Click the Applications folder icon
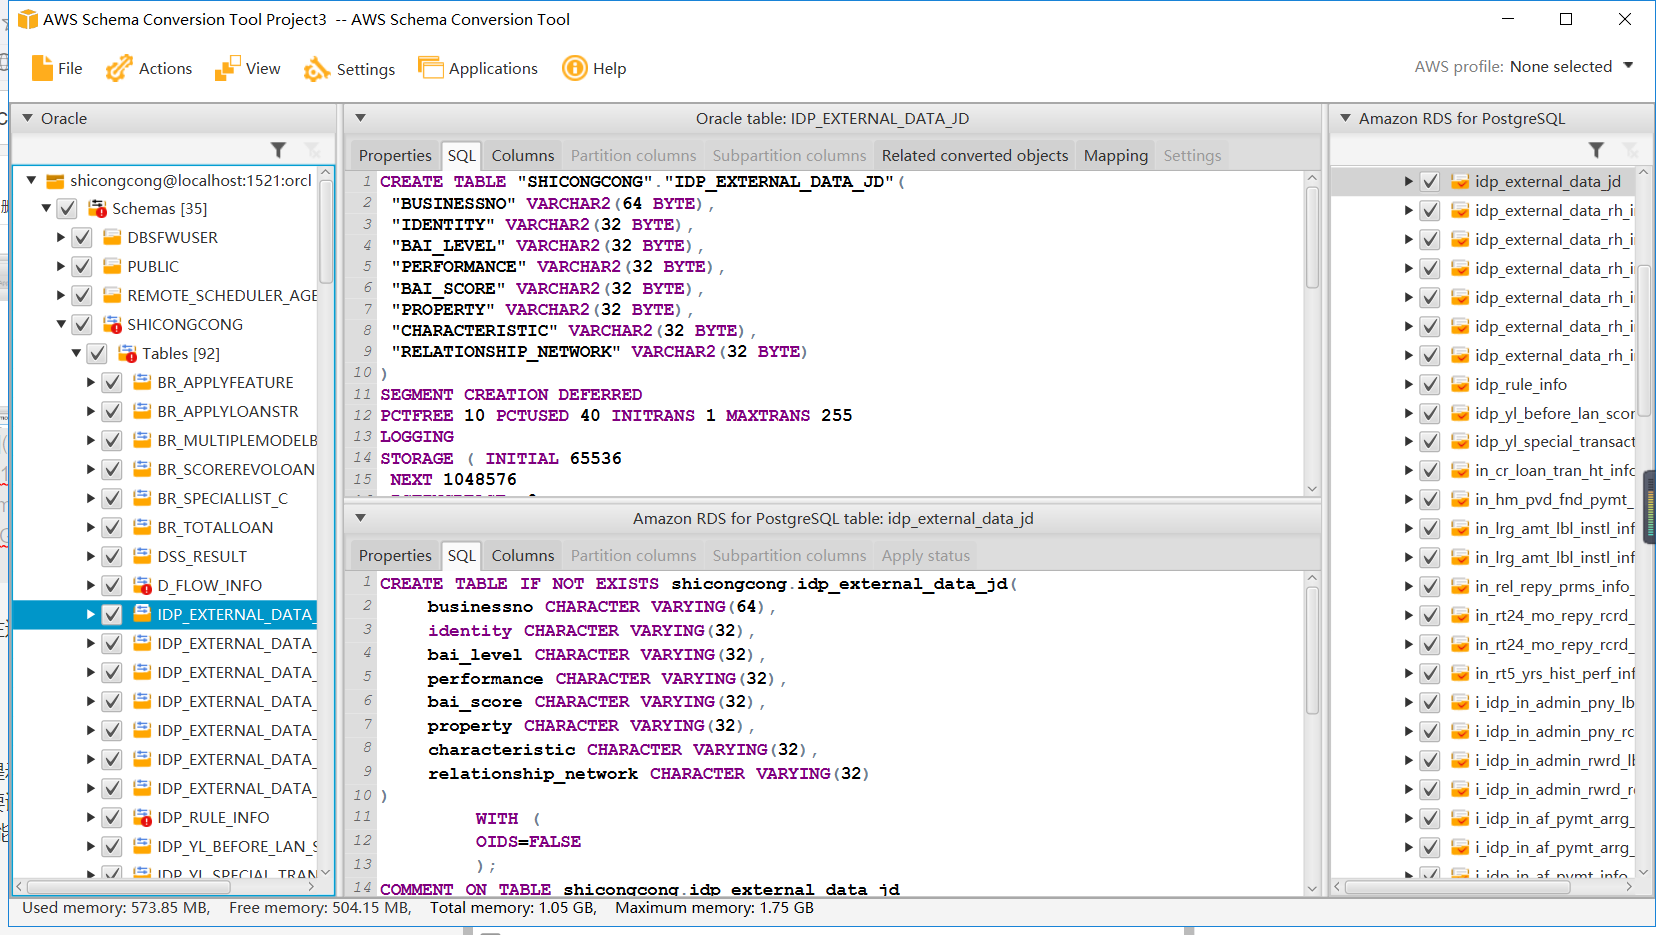Screen dimensions: 1664x935 click(430, 68)
